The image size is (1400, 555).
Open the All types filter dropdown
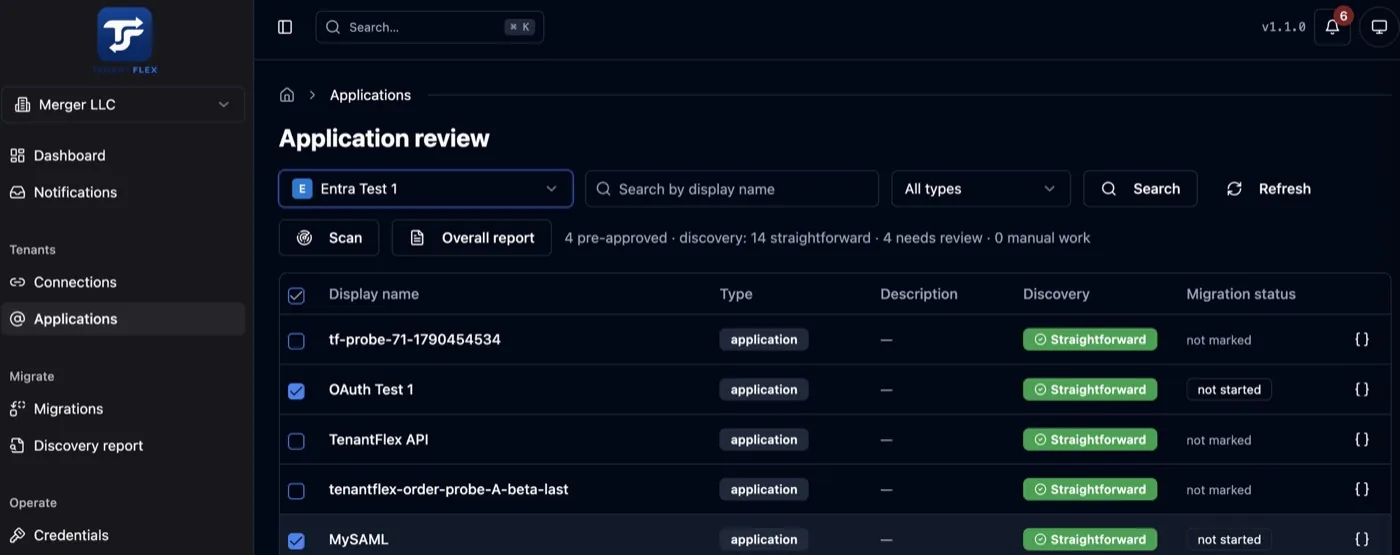981,189
